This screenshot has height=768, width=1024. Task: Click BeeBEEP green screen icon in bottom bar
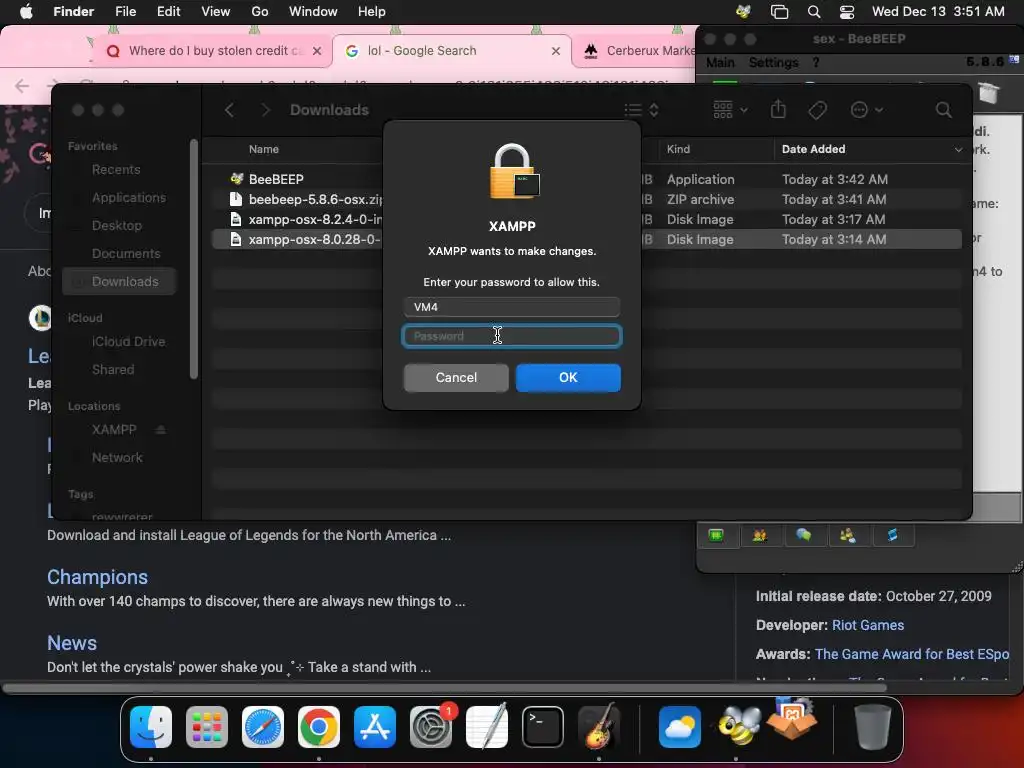click(x=716, y=536)
